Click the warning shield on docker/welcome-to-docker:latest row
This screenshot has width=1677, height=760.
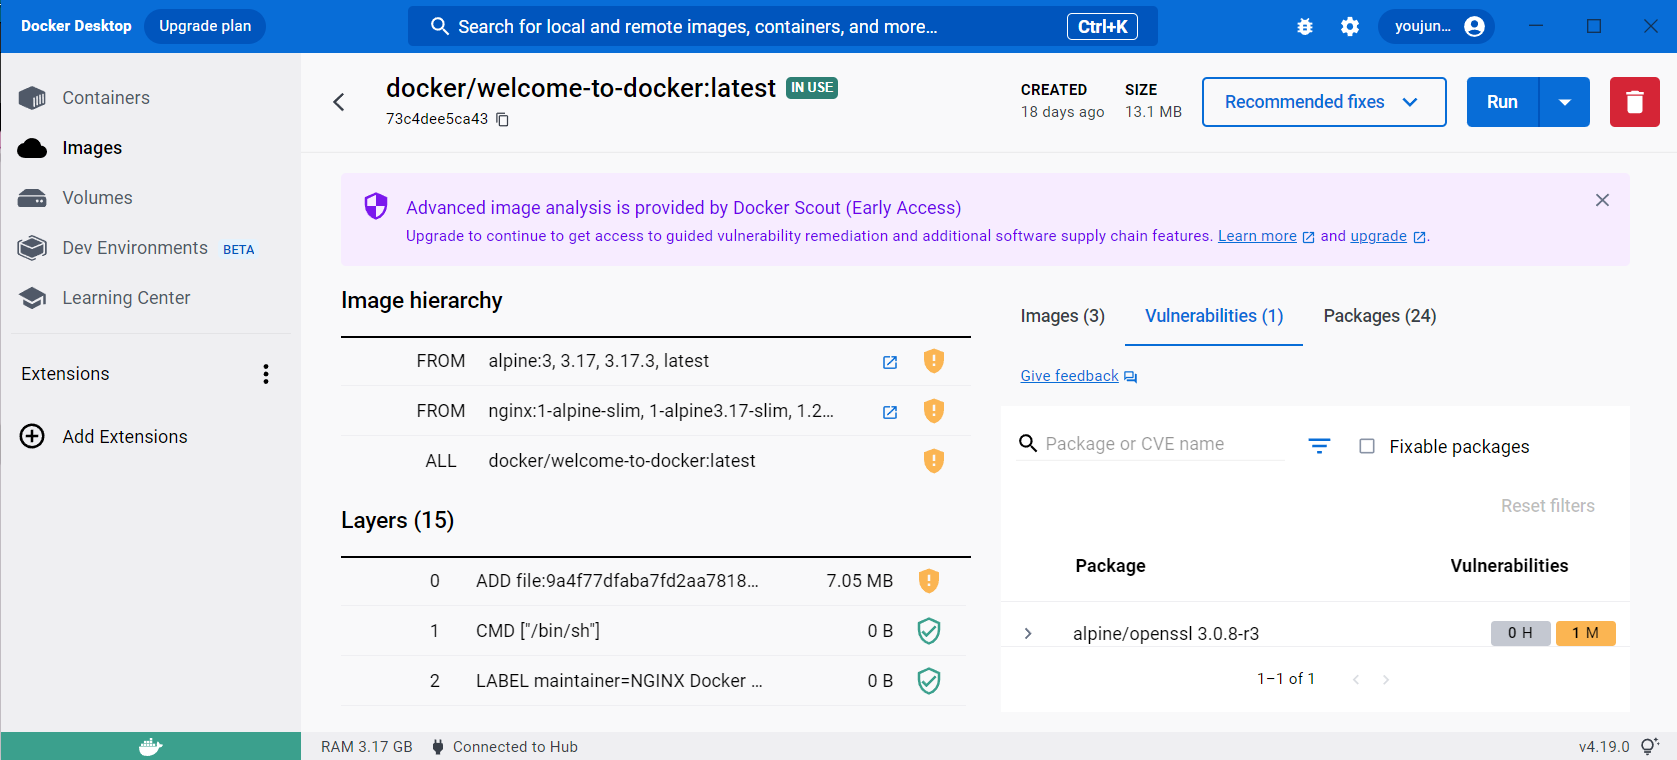point(934,461)
